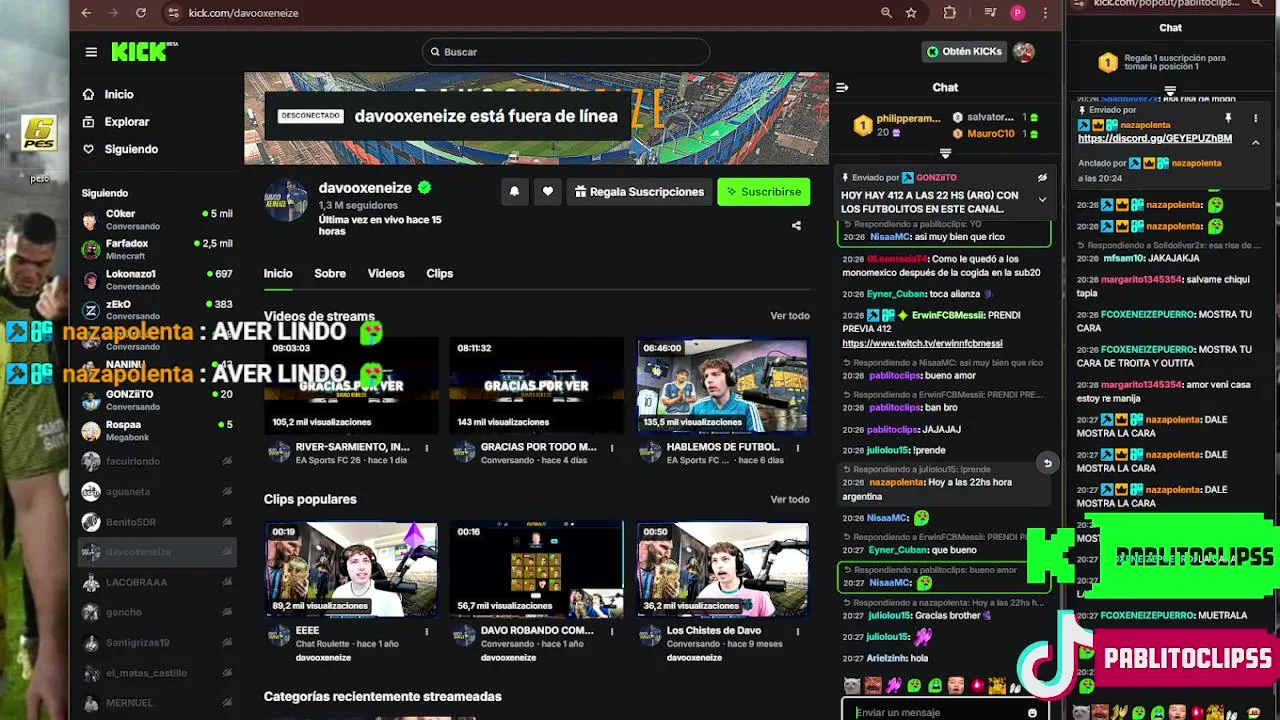Open the browser profile avatar

(x=1018, y=13)
